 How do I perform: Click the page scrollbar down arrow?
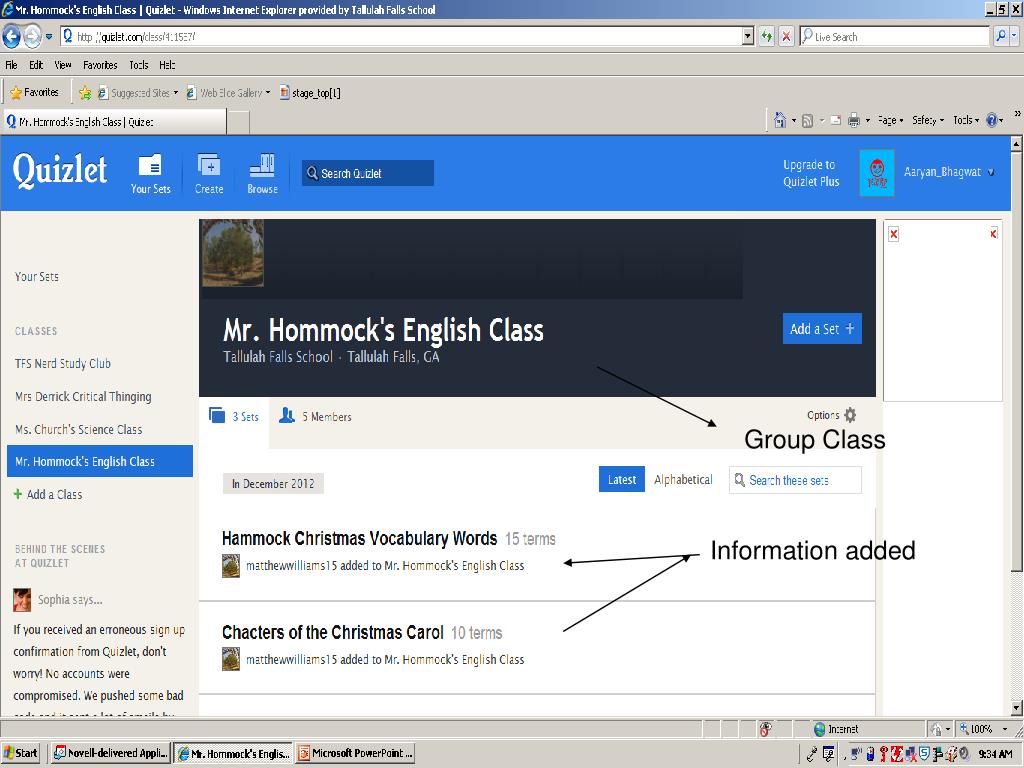tap(1016, 708)
